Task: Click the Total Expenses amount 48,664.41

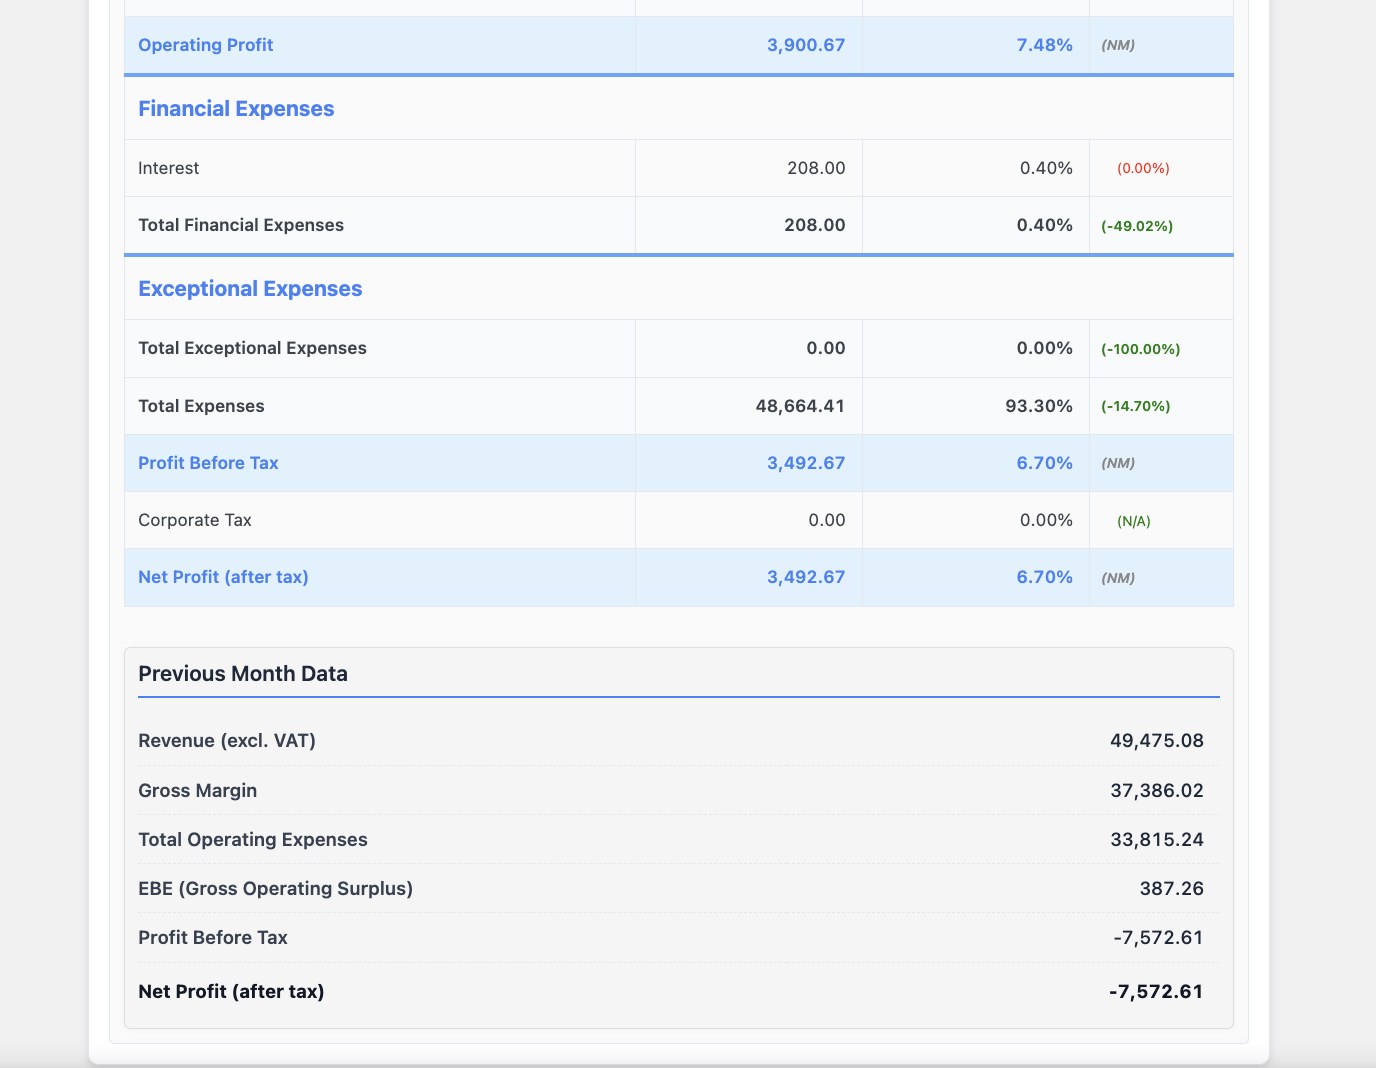Action: [800, 406]
